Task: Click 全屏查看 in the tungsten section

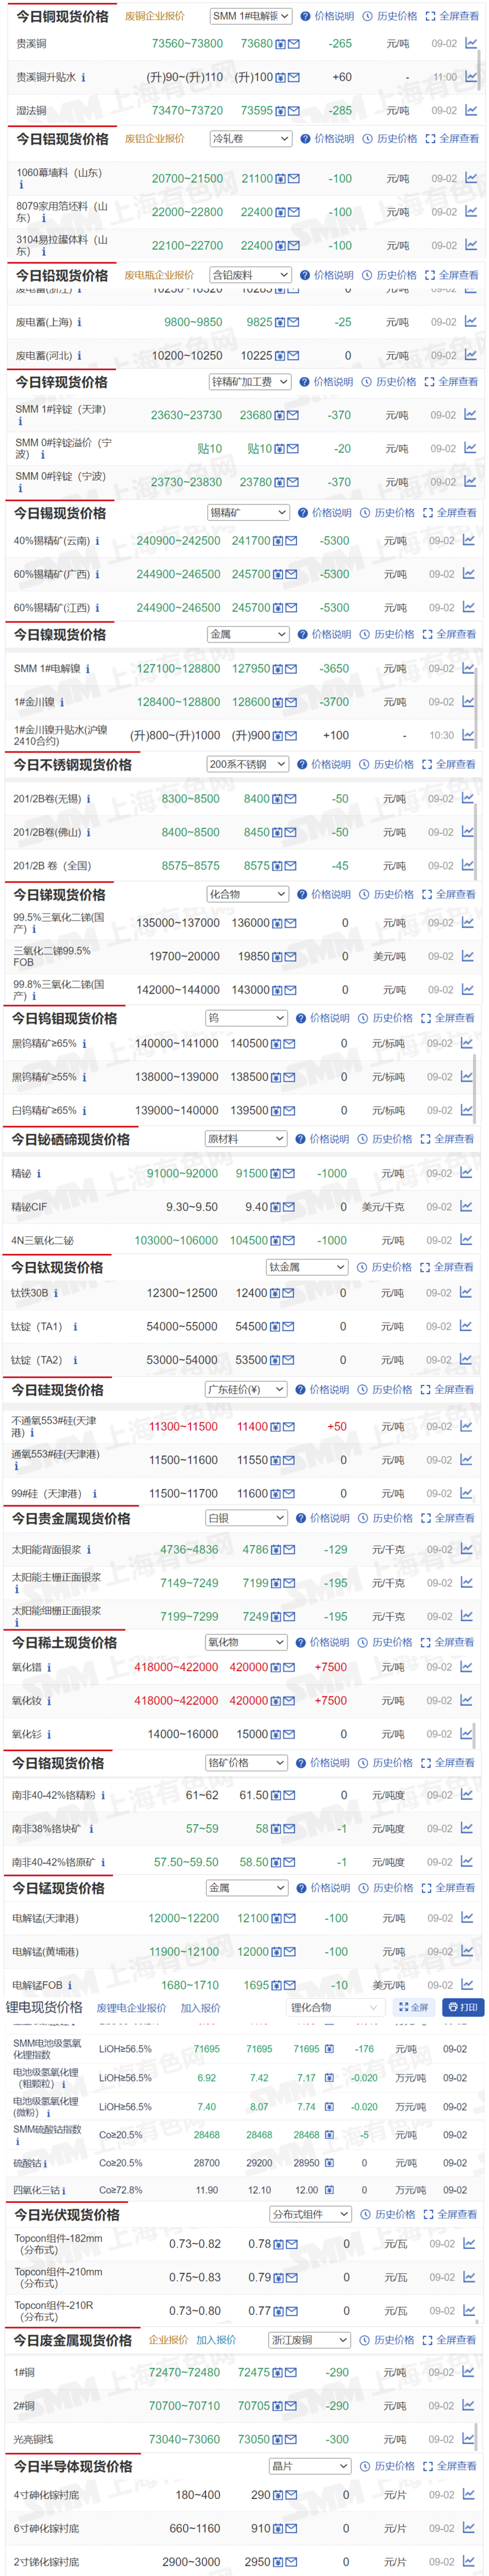Action: click(x=448, y=1018)
